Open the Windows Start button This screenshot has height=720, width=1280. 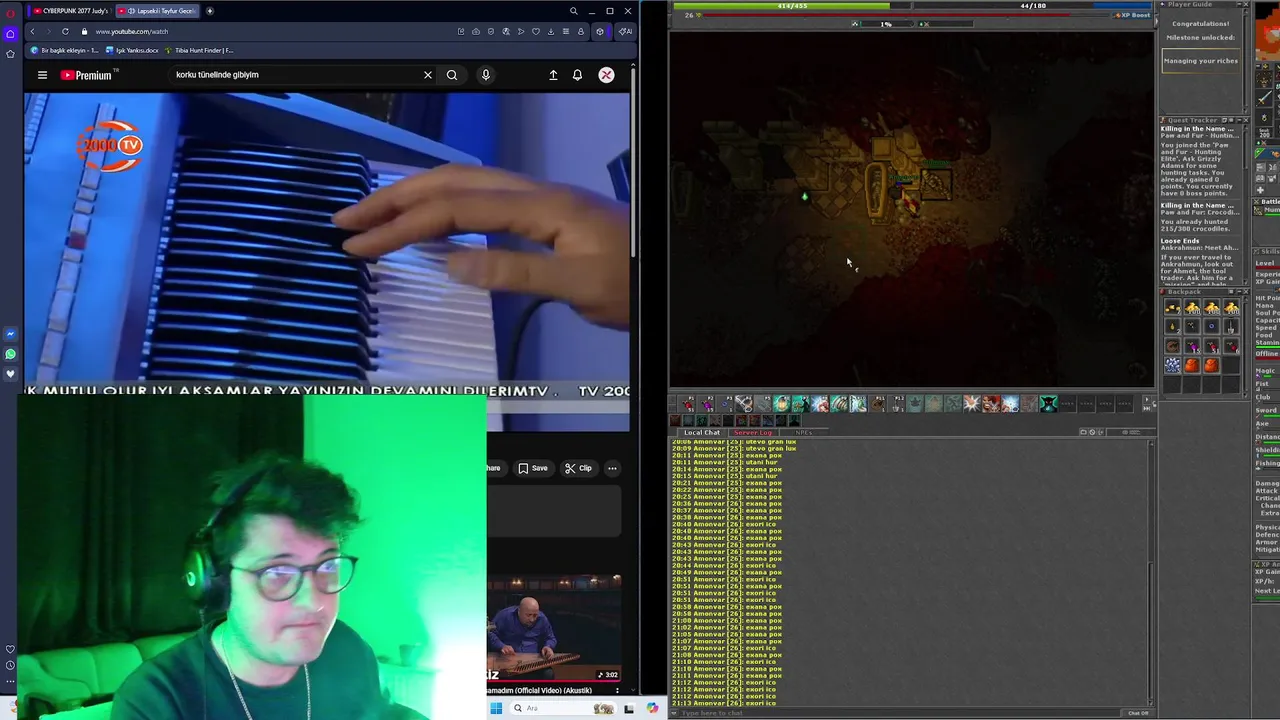point(496,709)
